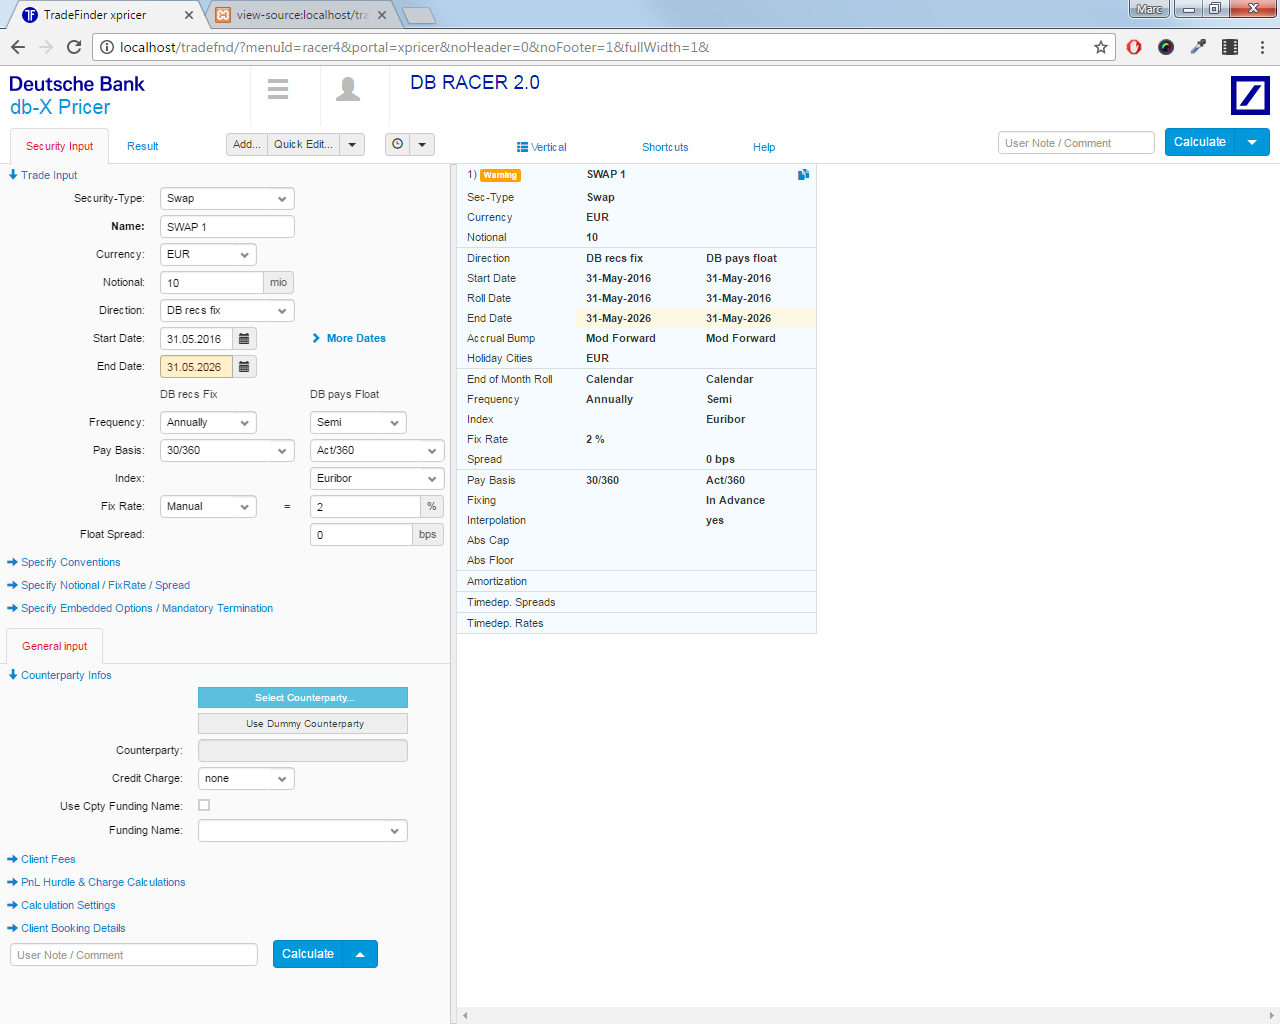Open the hamburger menu icon
Image resolution: width=1280 pixels, height=1024 pixels.
tap(278, 89)
